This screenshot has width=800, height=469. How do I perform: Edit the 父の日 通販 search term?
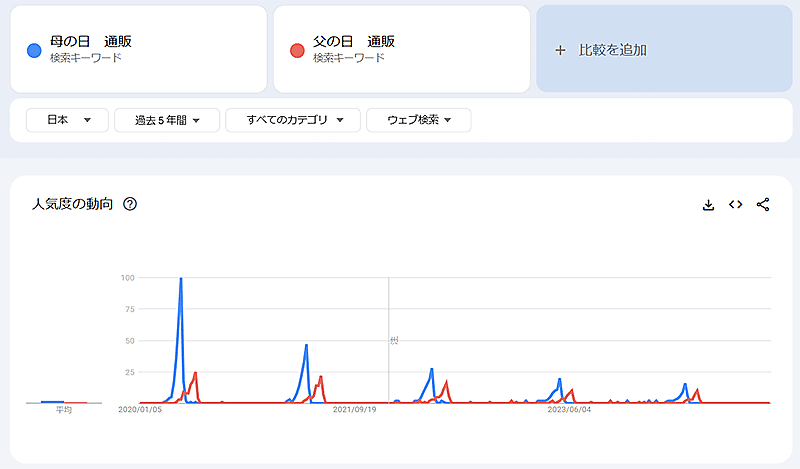(353, 42)
